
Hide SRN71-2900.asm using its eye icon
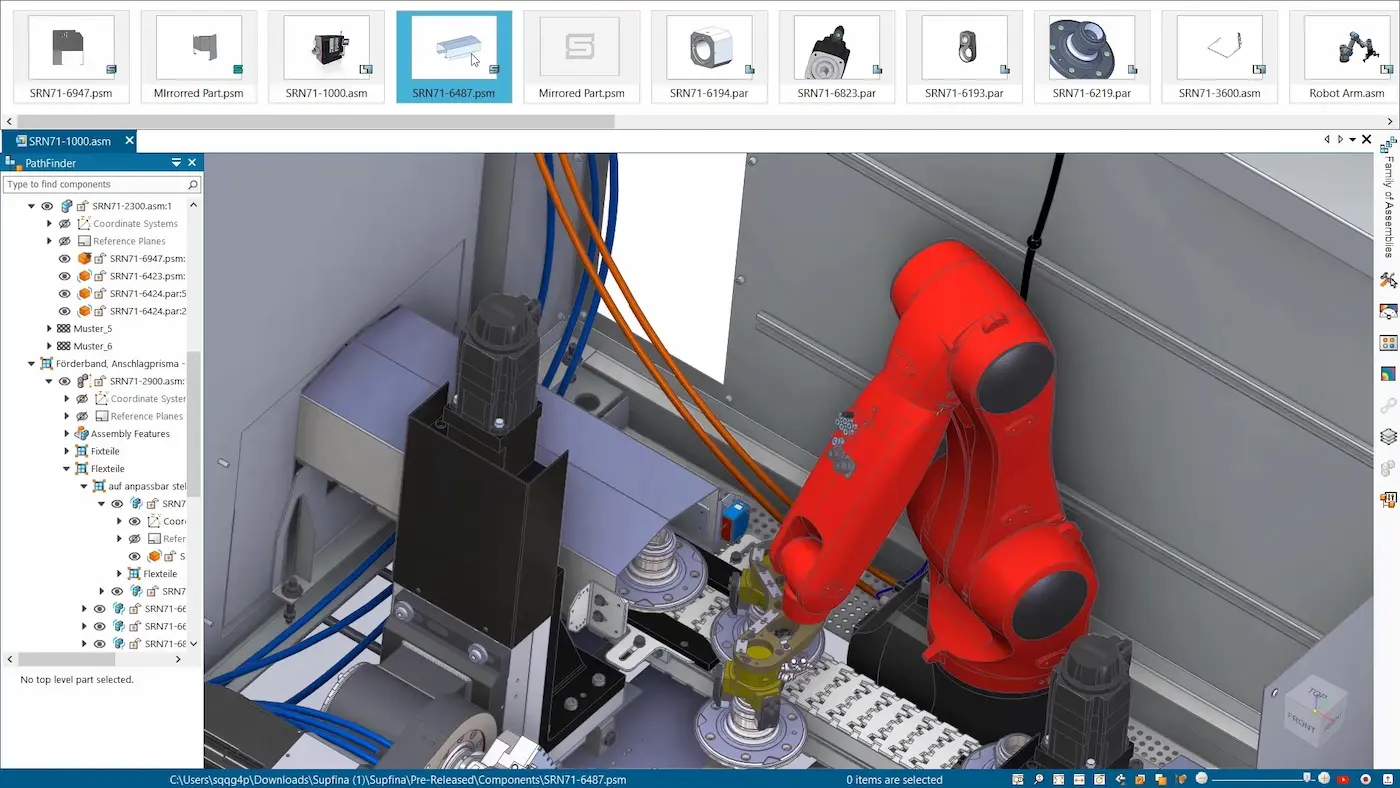(x=65, y=381)
